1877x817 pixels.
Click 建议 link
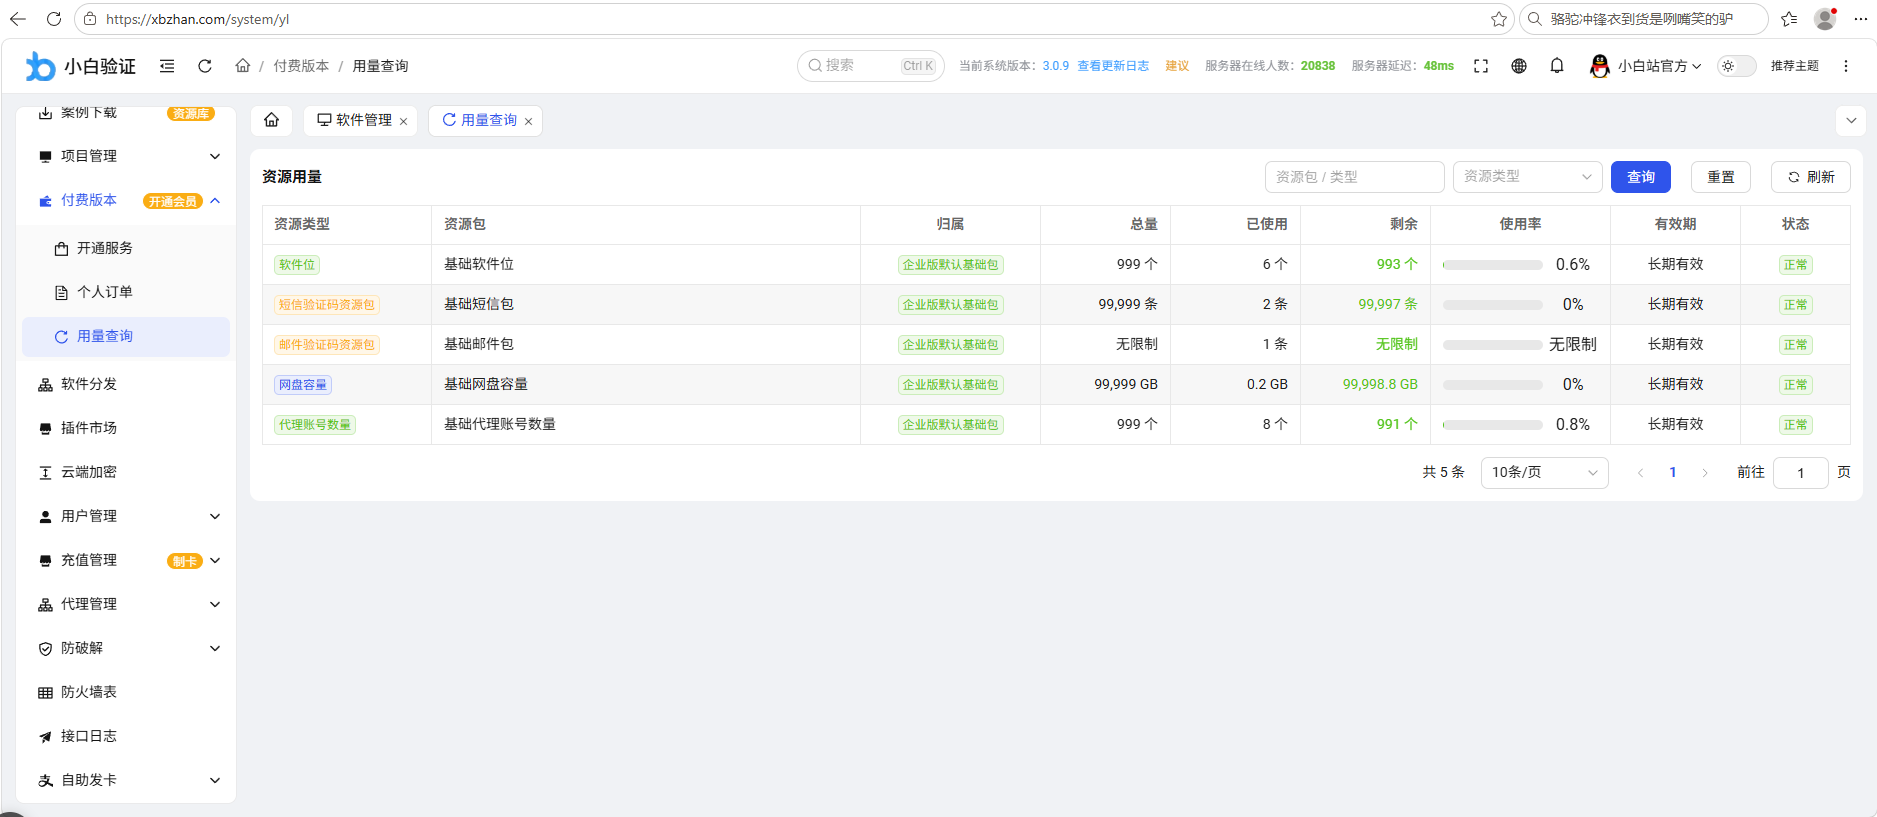(x=1177, y=66)
